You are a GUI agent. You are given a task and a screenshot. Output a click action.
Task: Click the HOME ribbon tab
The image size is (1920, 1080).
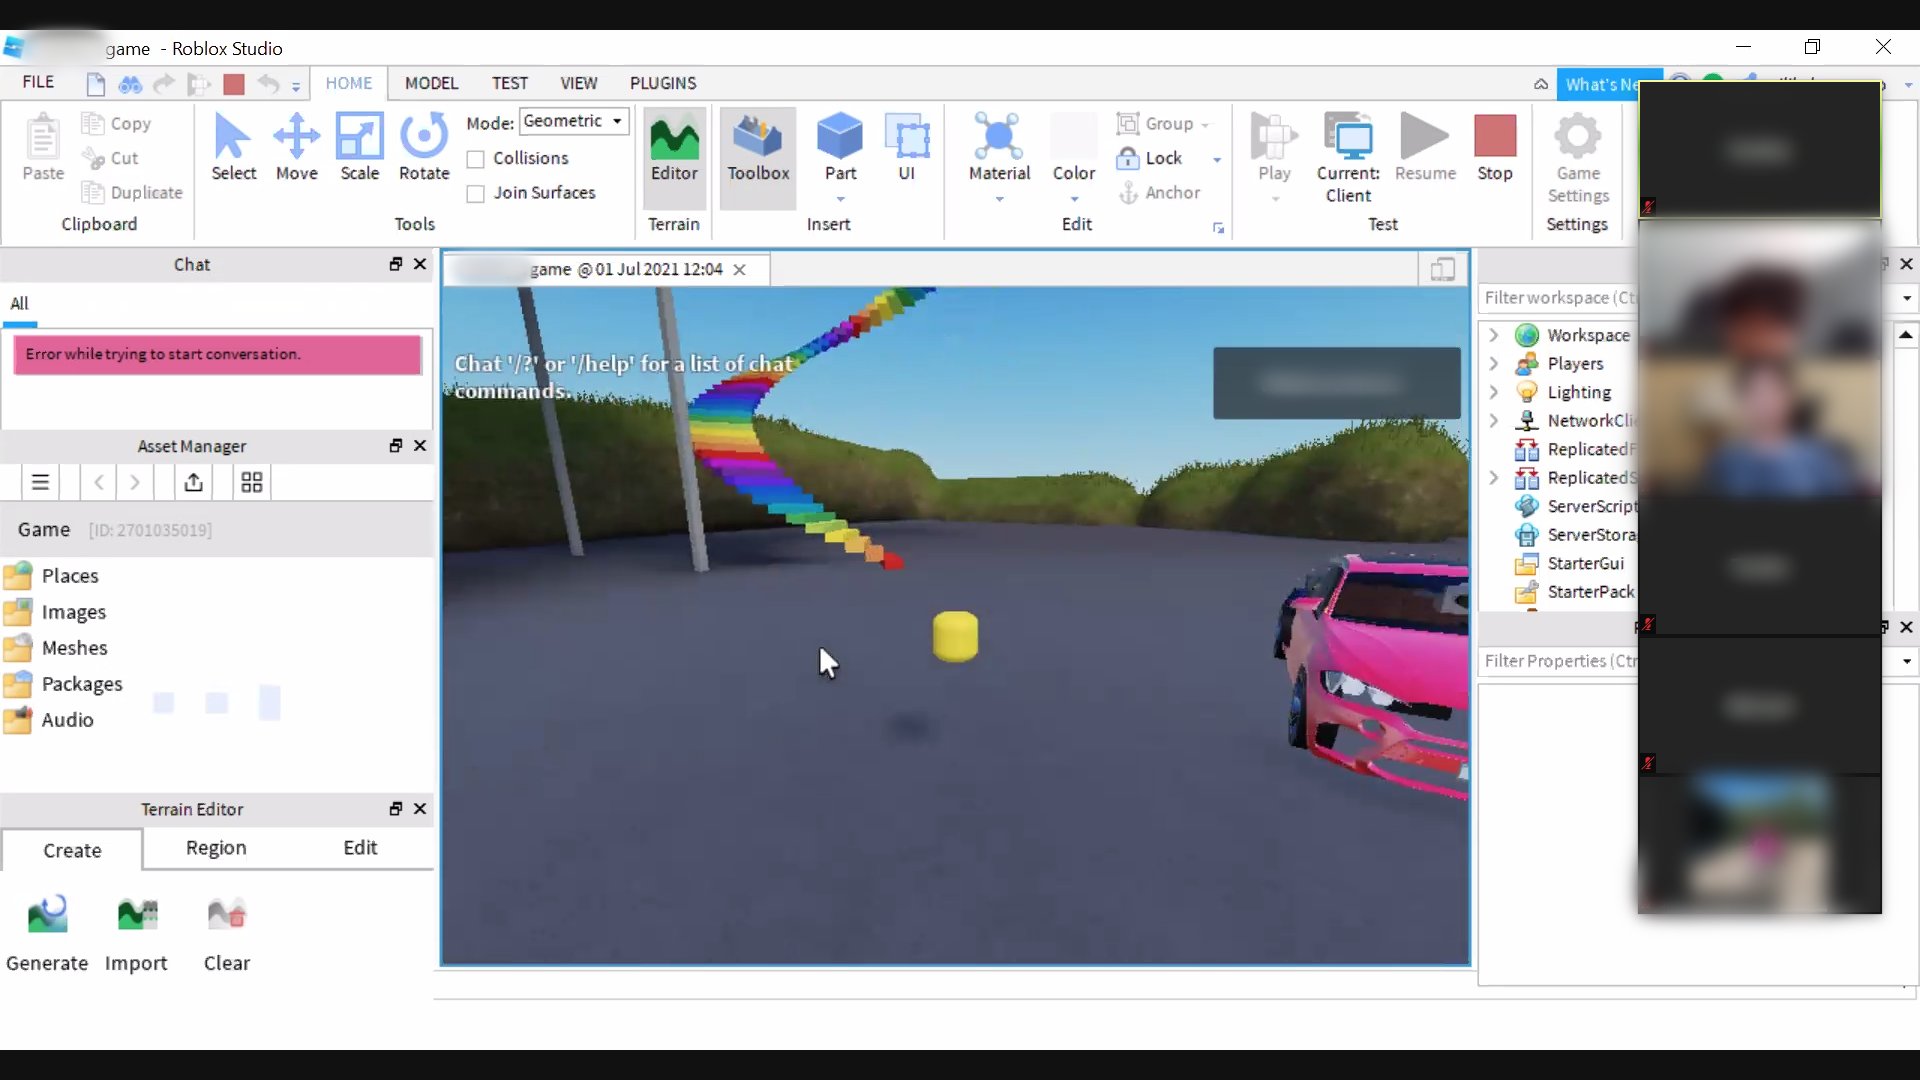click(348, 83)
